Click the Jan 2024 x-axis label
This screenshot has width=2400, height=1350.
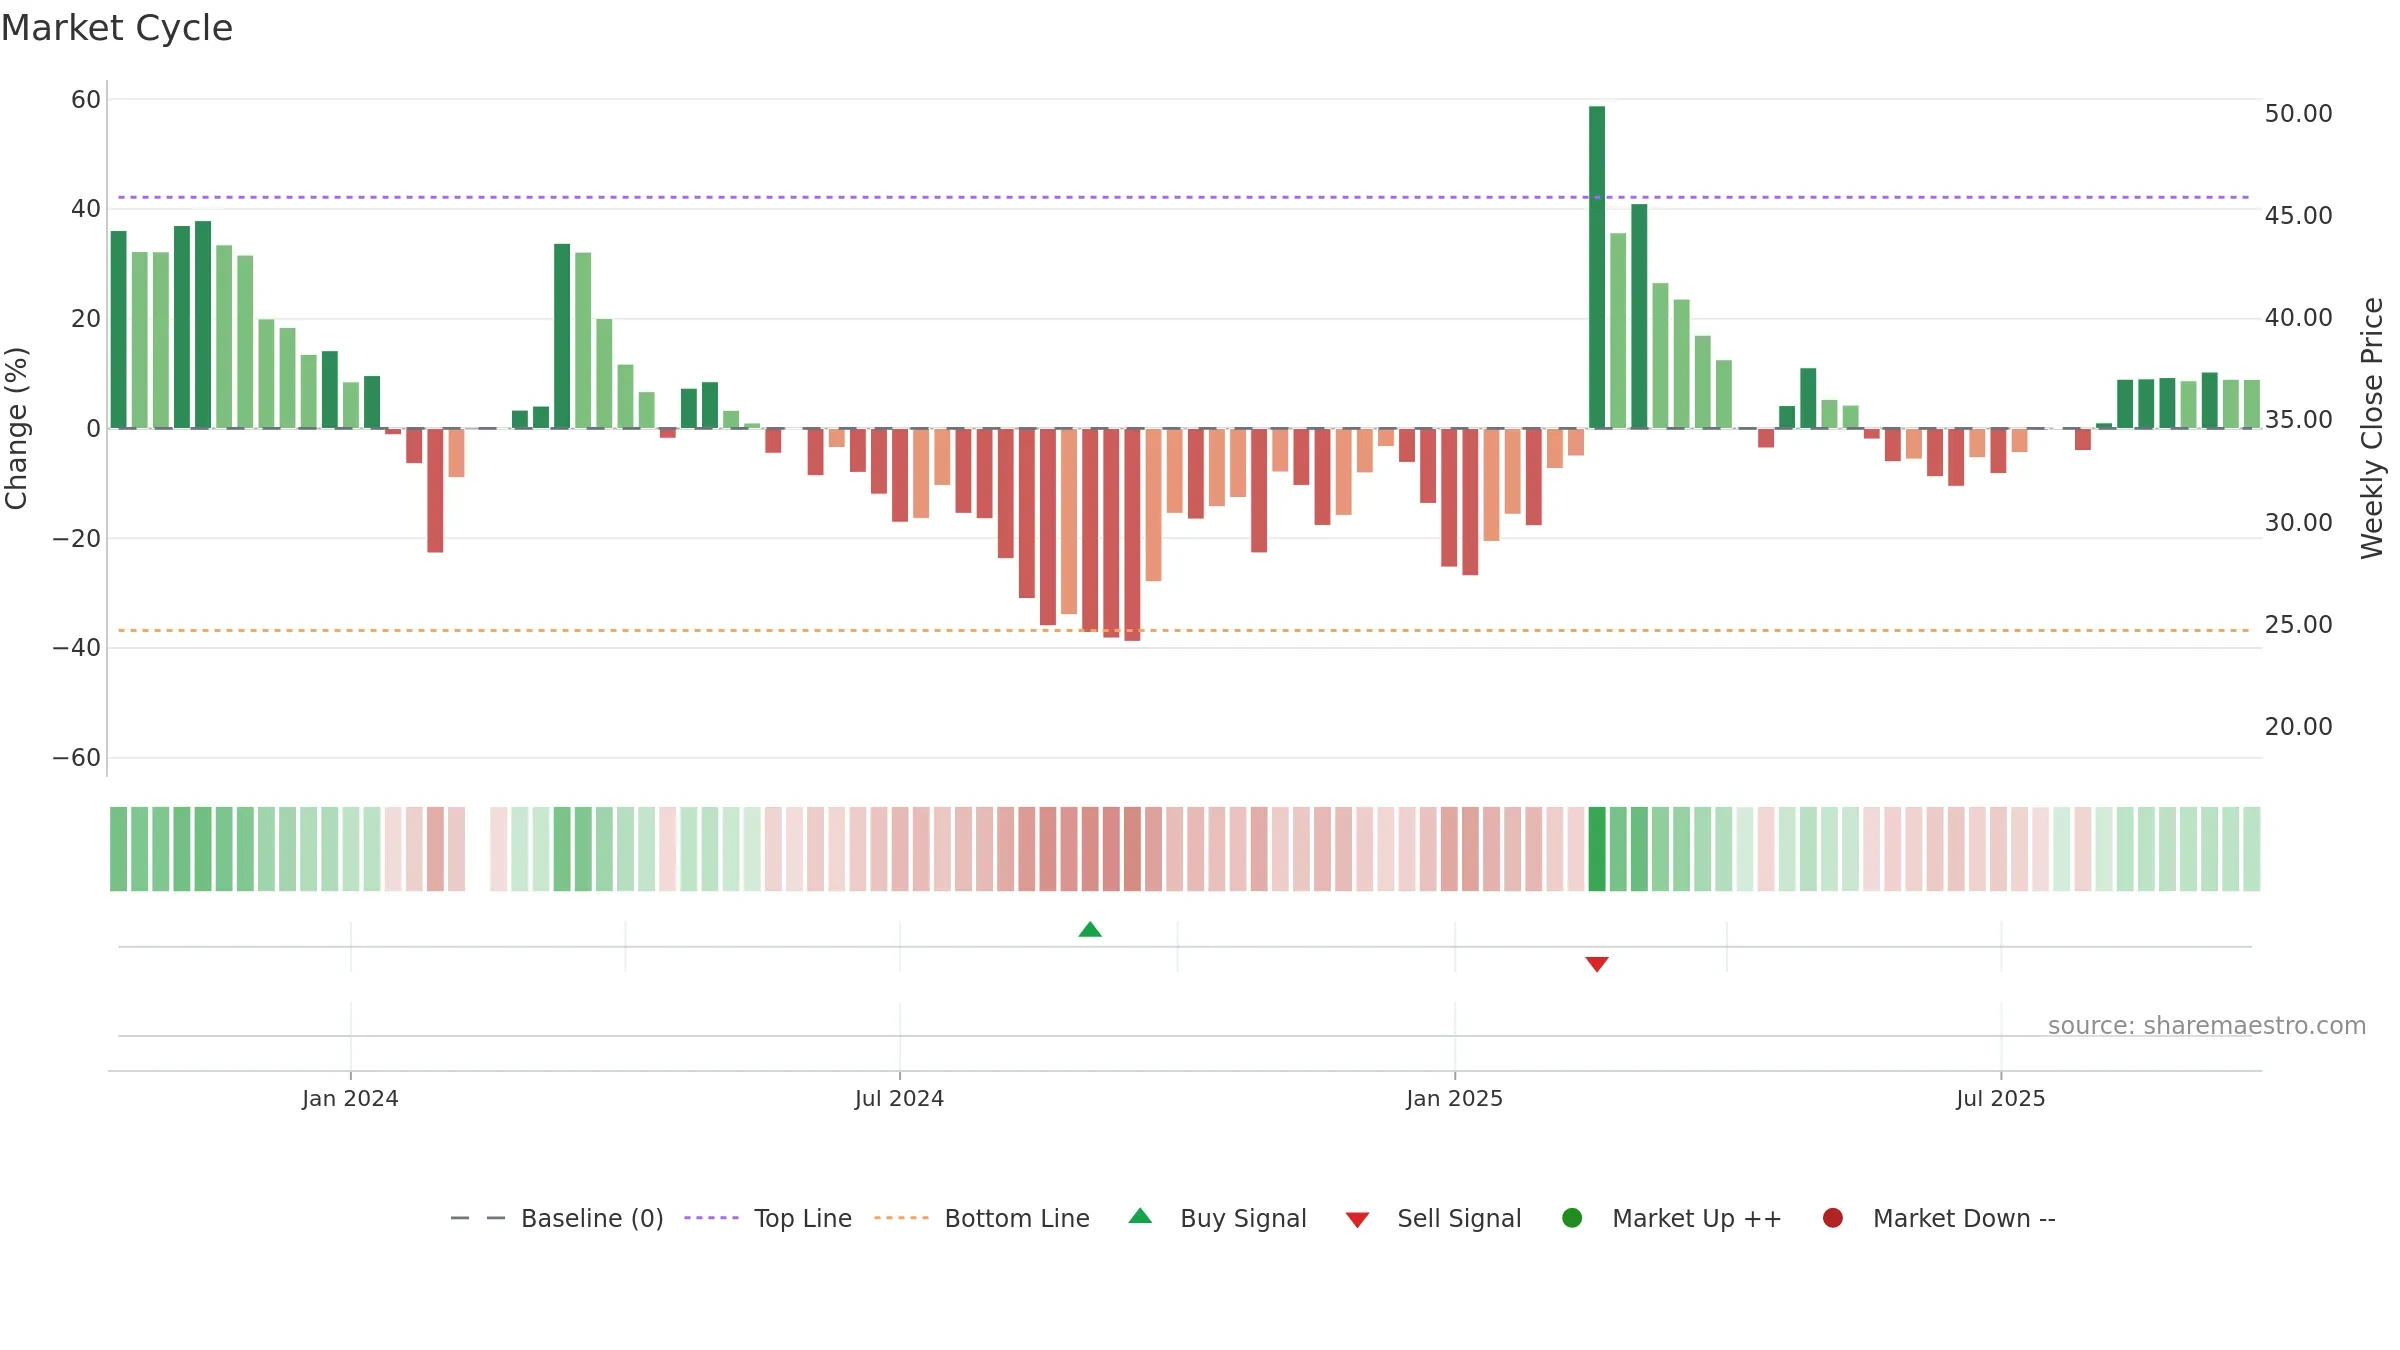point(350,1098)
